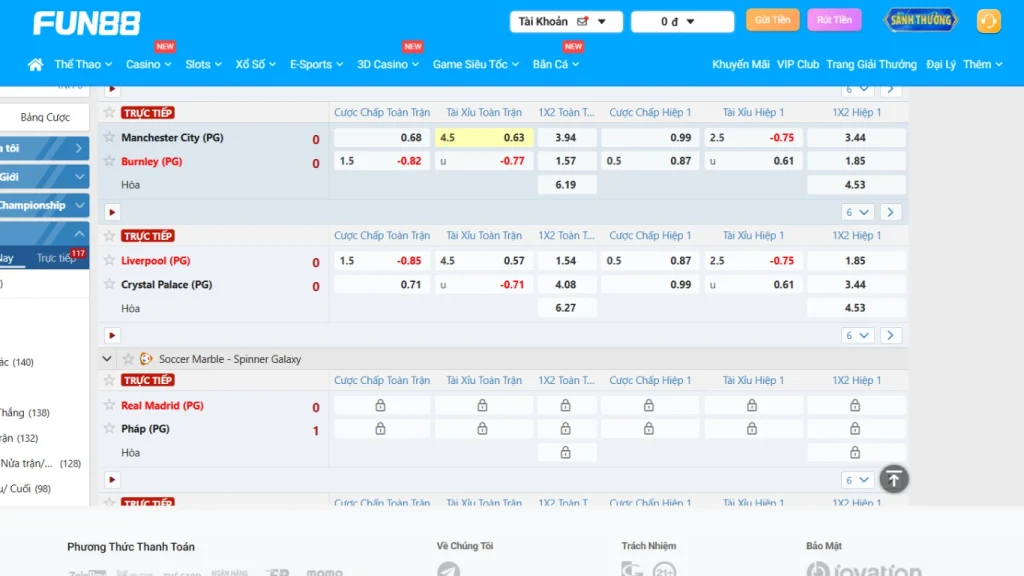Click the locked odds for Real Madrid
This screenshot has height=576, width=1024.
[x=380, y=405]
